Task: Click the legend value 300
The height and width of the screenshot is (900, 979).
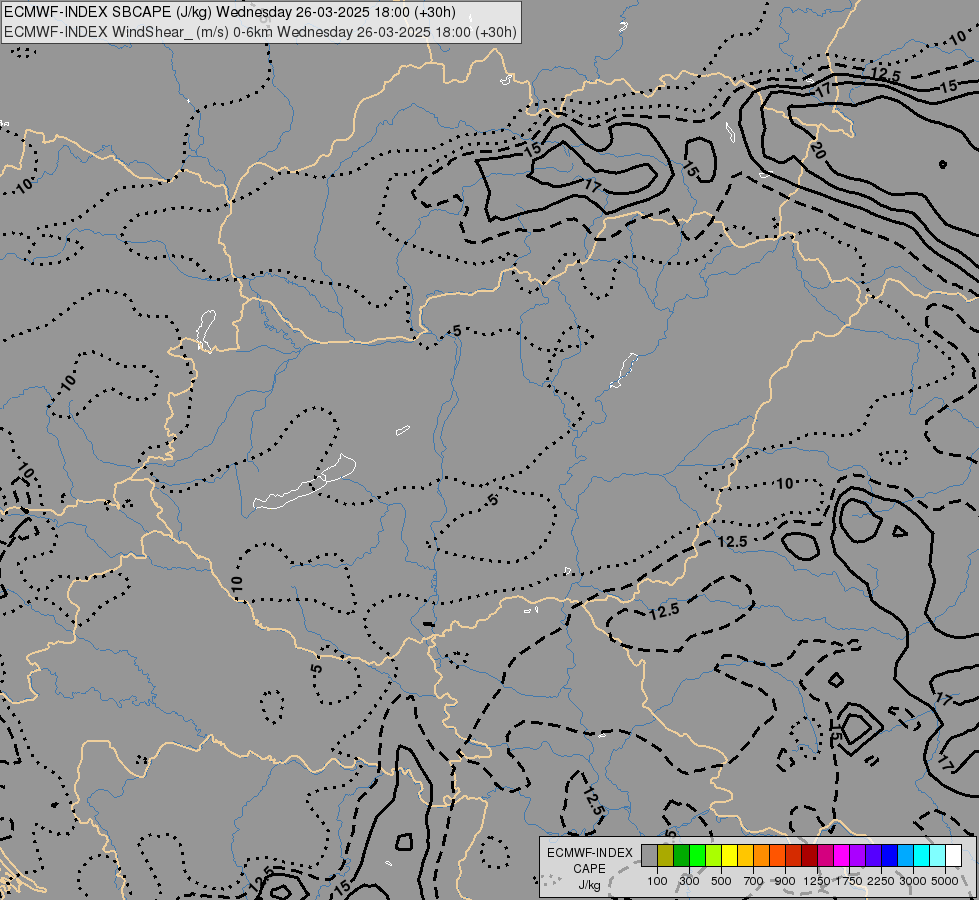Action: coord(689,881)
